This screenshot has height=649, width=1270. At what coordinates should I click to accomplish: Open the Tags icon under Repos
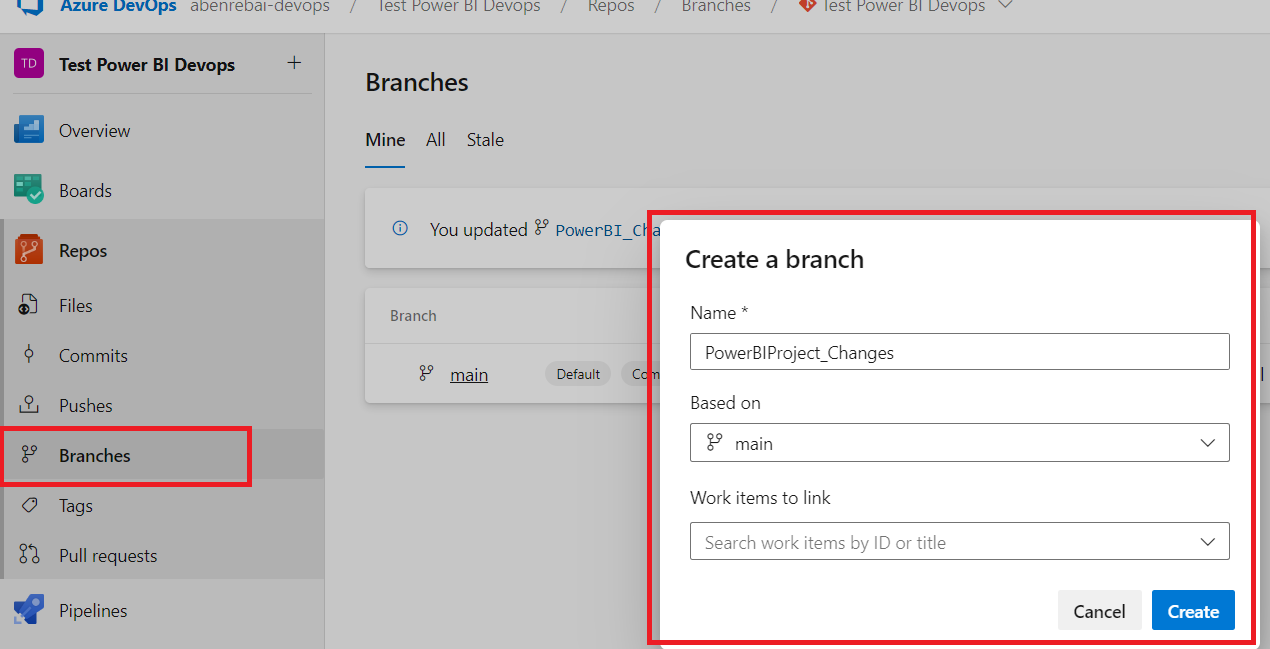pyautogui.click(x=28, y=505)
